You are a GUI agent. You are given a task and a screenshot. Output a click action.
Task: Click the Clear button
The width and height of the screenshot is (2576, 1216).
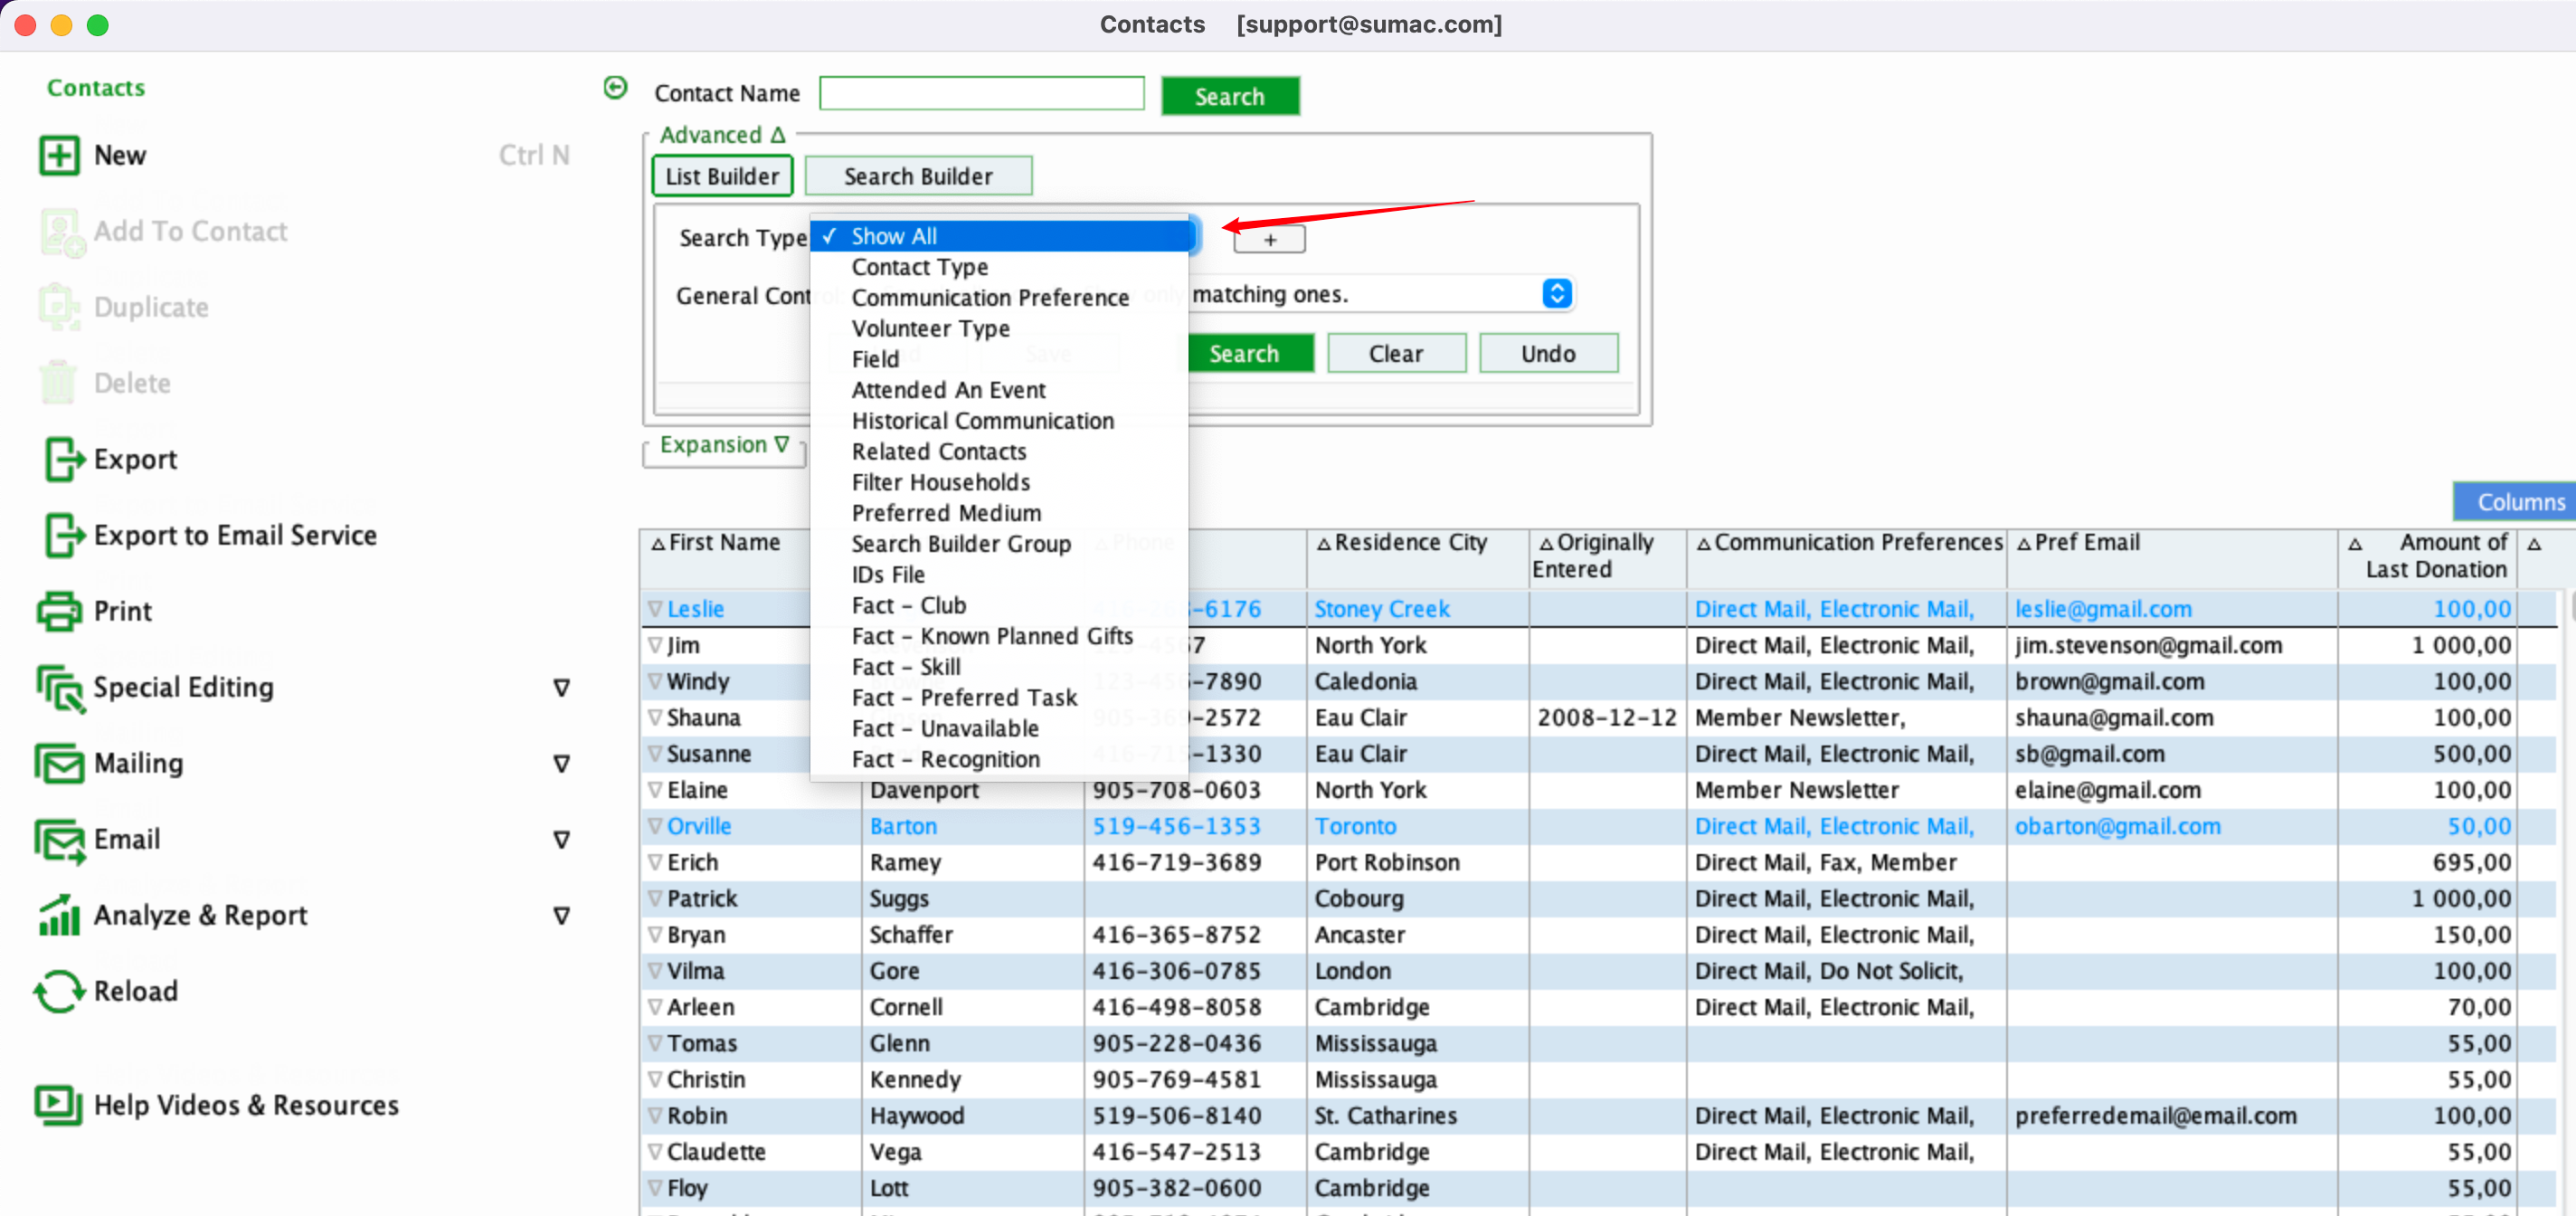pyautogui.click(x=1396, y=354)
